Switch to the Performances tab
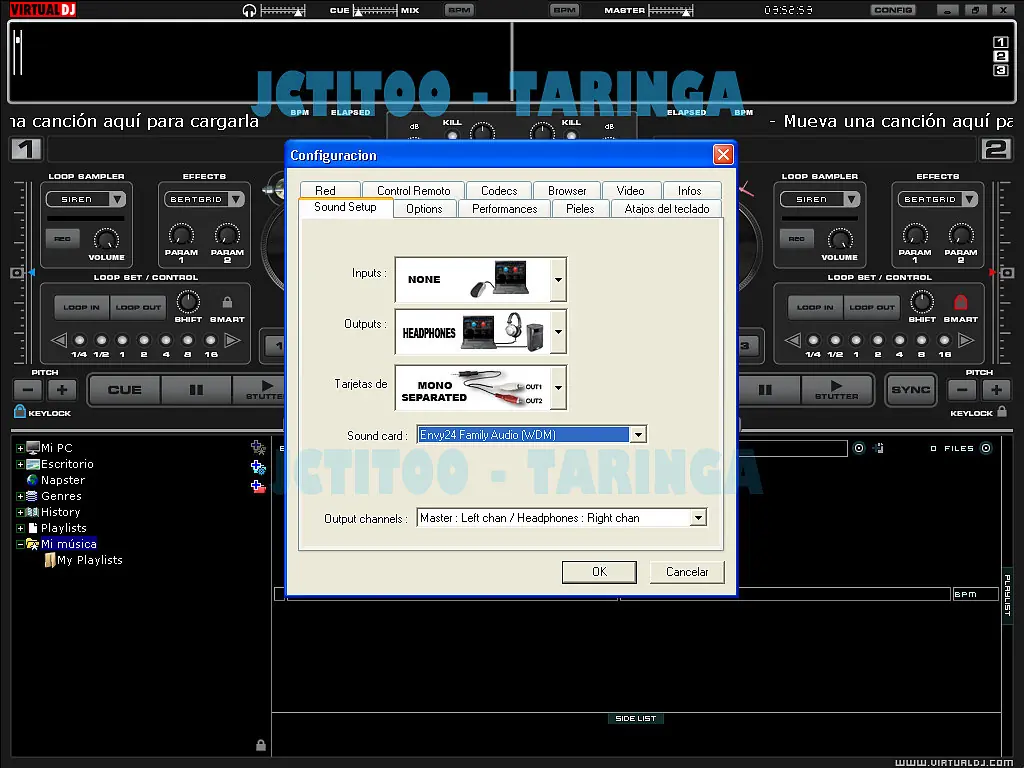 tap(504, 209)
